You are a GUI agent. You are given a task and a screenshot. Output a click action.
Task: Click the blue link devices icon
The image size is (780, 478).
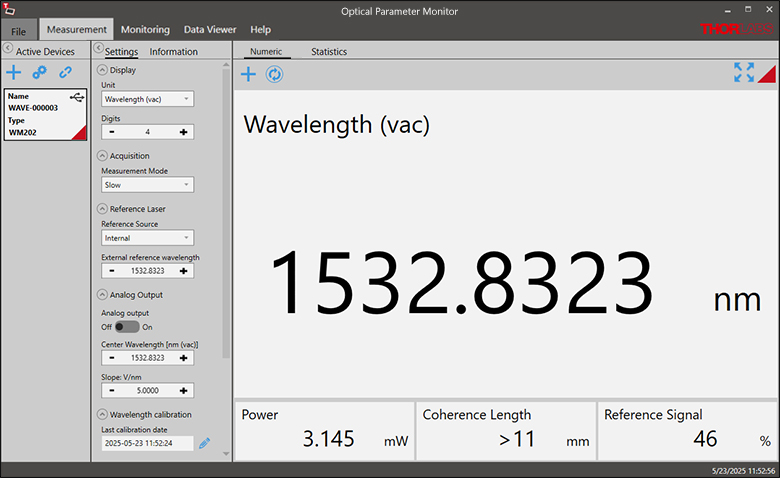(65, 72)
